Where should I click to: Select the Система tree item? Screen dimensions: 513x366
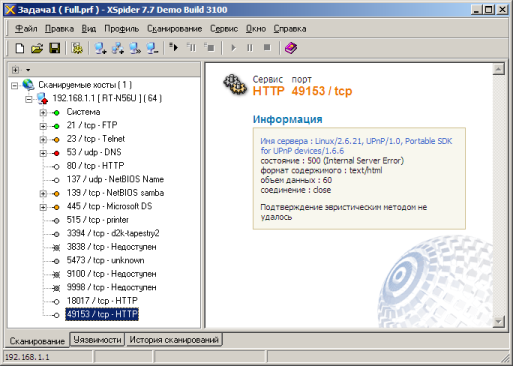click(83, 112)
